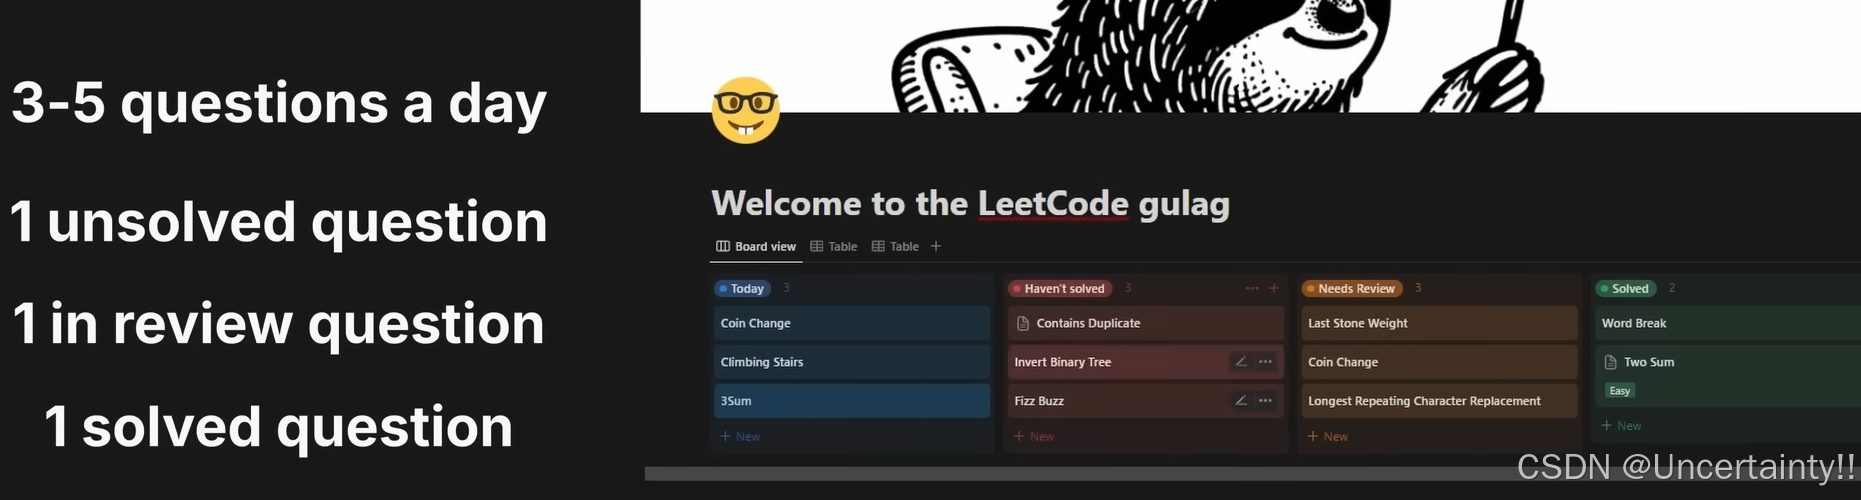The height and width of the screenshot is (500, 1861).
Task: Open the first Table tab
Action: pos(834,246)
